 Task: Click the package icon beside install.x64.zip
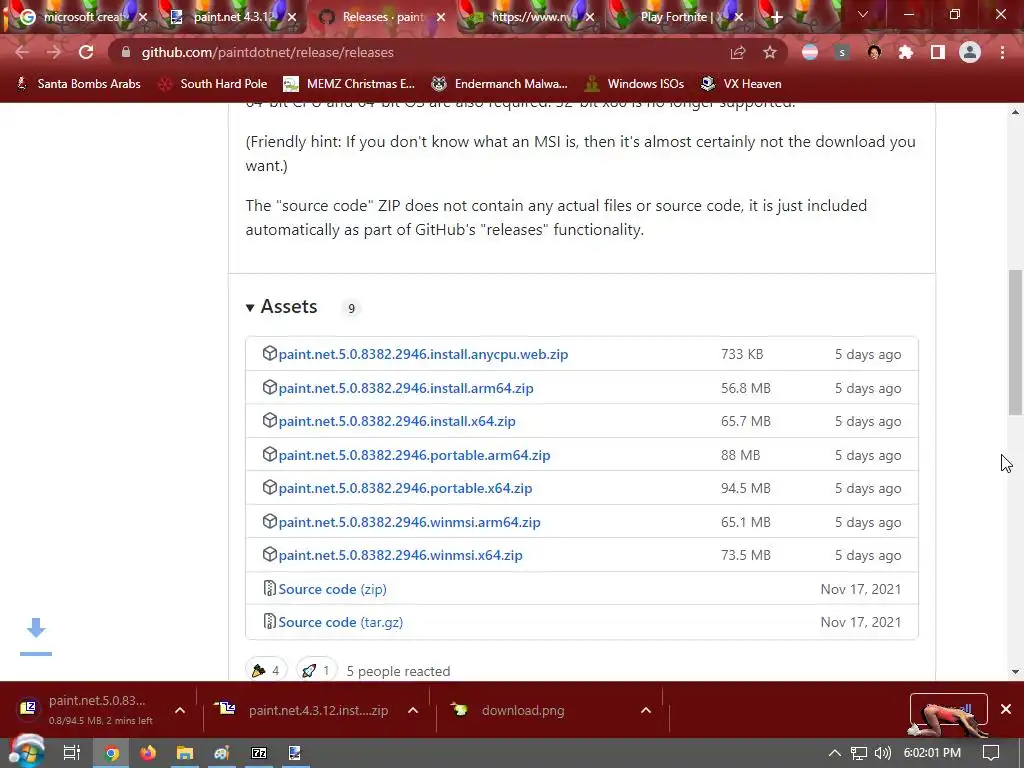[269, 421]
